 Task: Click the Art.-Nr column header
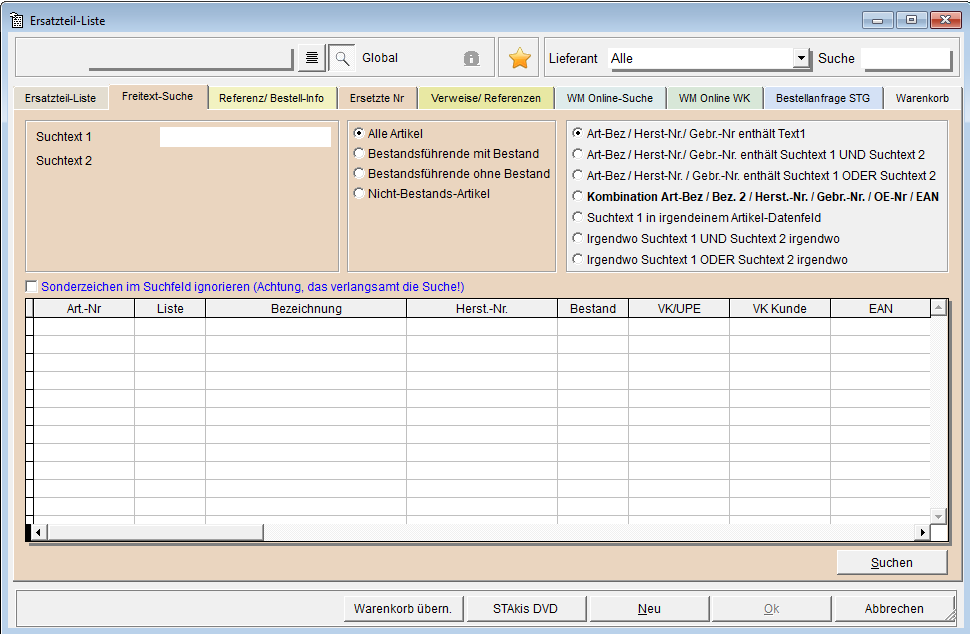[x=84, y=309]
